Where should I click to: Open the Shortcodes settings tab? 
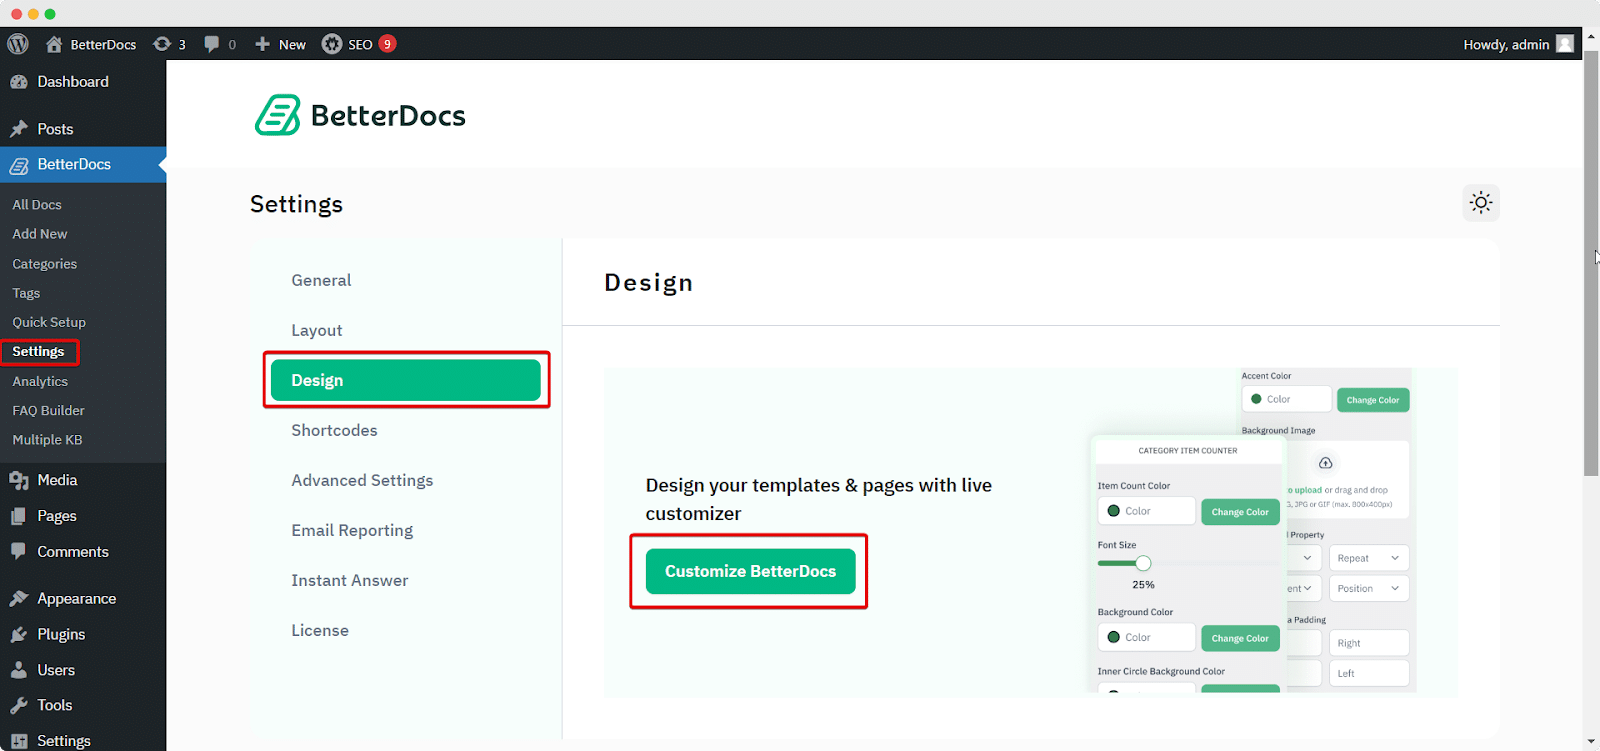[334, 430]
